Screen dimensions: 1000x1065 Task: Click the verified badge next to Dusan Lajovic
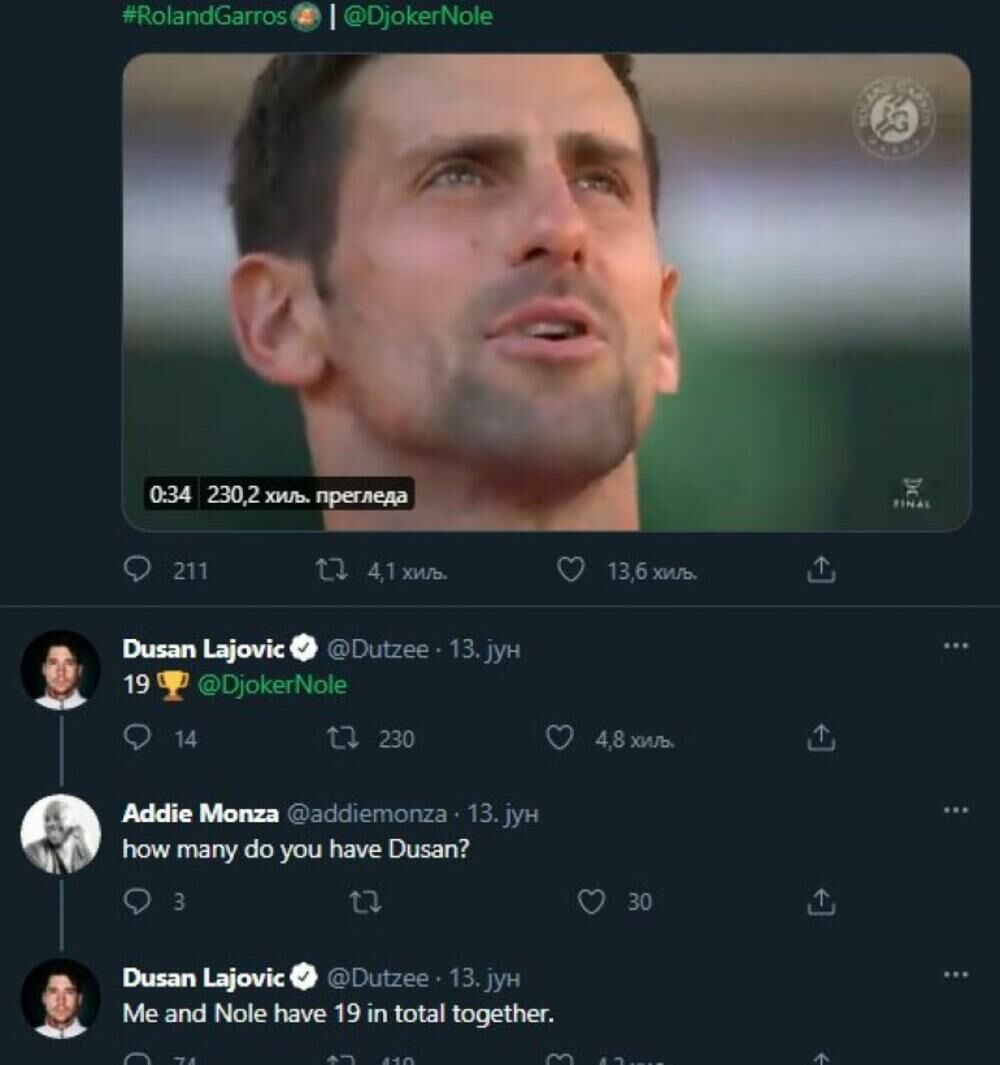pyautogui.click(x=305, y=648)
